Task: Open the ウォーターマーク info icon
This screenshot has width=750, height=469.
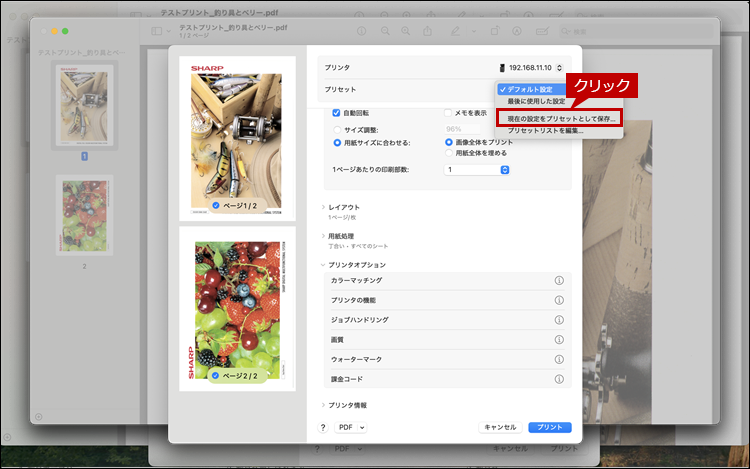Action: pyautogui.click(x=559, y=359)
